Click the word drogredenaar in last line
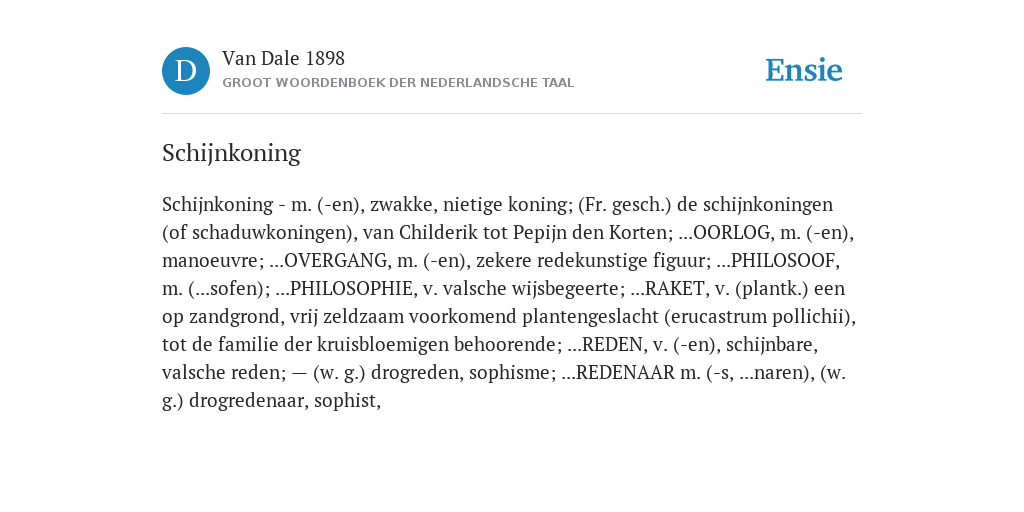The width and height of the screenshot is (1024, 512). [247, 401]
